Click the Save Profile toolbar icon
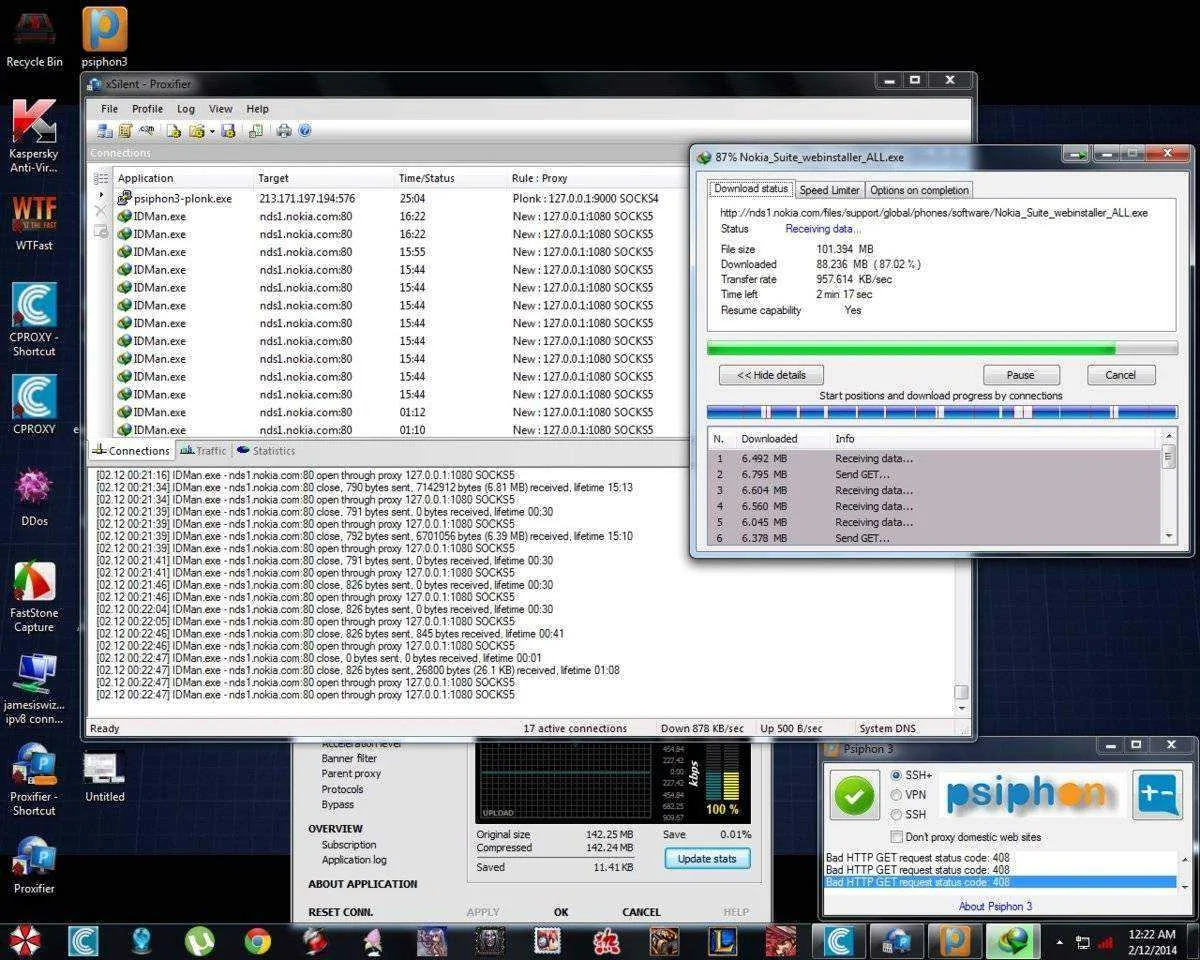Screen dimensions: 1200x960 click(x=228, y=131)
